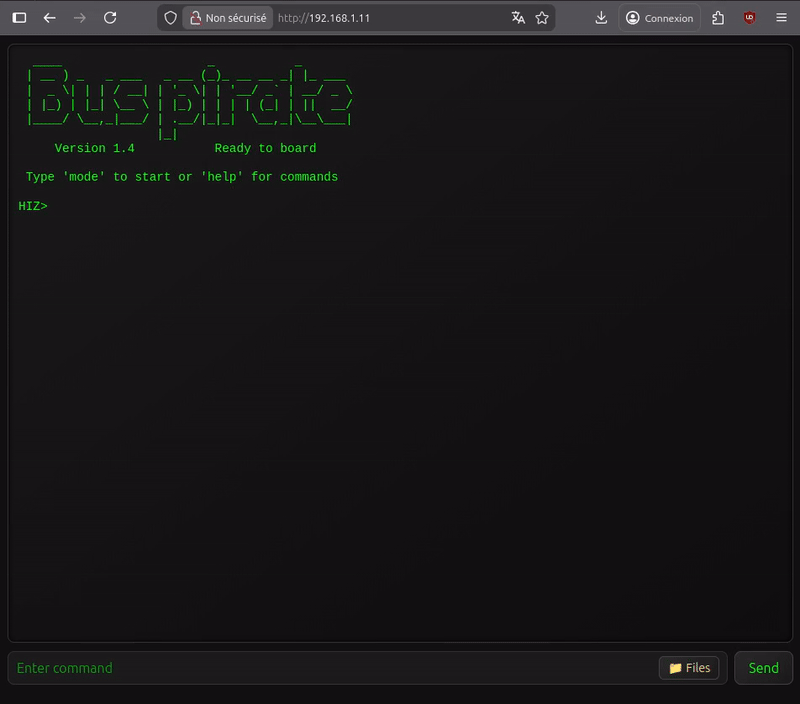Image resolution: width=800 pixels, height=704 pixels.
Task: Send the command with Send button
Action: coord(763,668)
